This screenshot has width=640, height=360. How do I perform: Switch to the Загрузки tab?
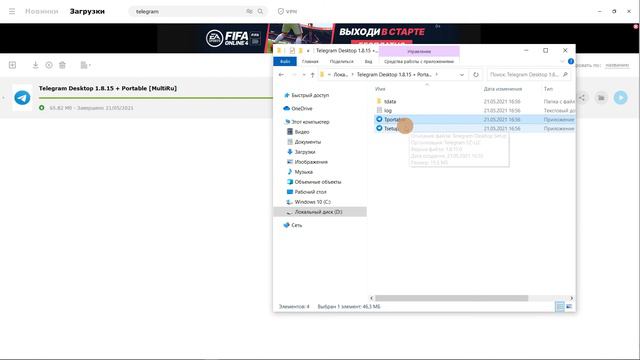pyautogui.click(x=87, y=11)
